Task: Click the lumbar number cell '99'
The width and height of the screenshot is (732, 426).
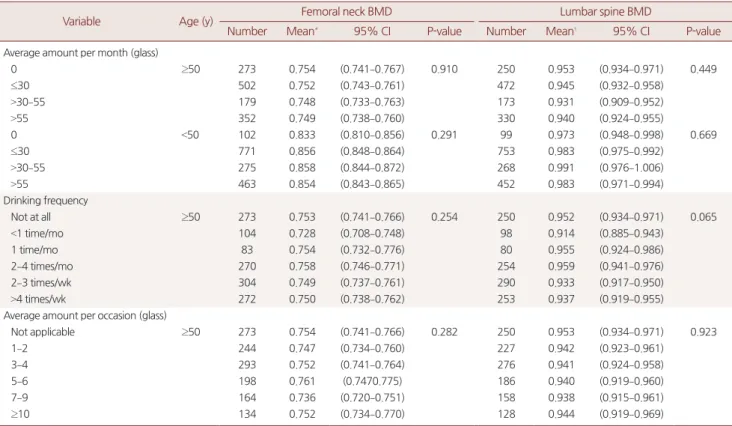Action: point(506,135)
